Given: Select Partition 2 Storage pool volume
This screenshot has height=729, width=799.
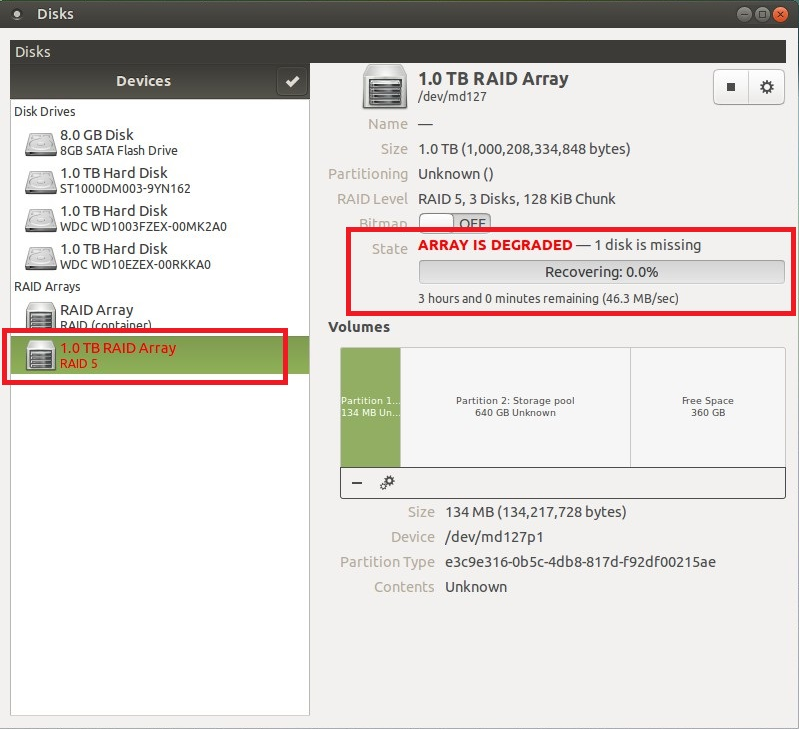Looking at the screenshot, I should point(515,407).
